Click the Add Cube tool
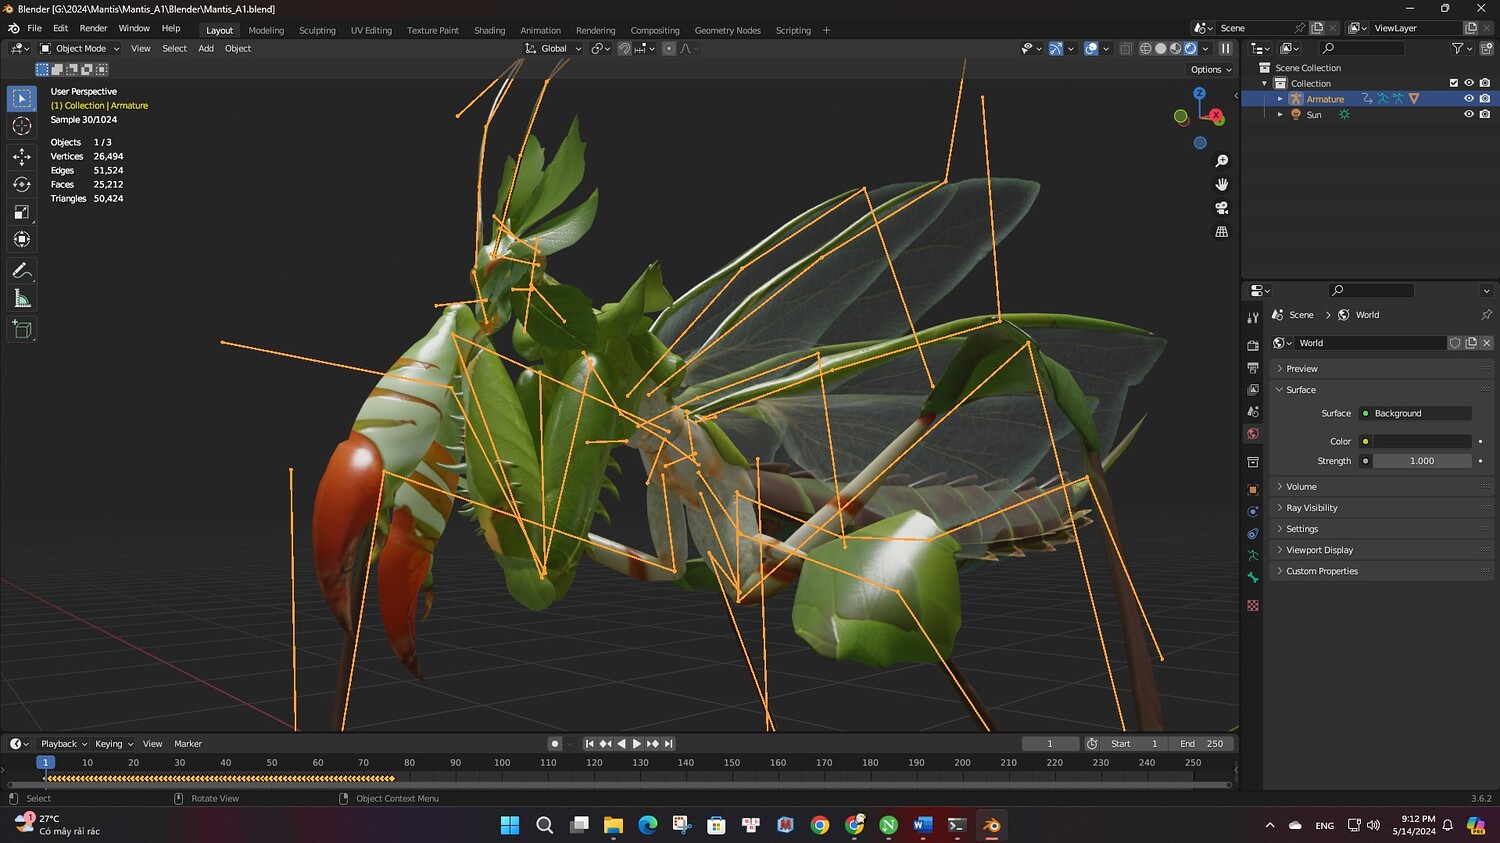This screenshot has height=843, width=1500. pyautogui.click(x=22, y=329)
